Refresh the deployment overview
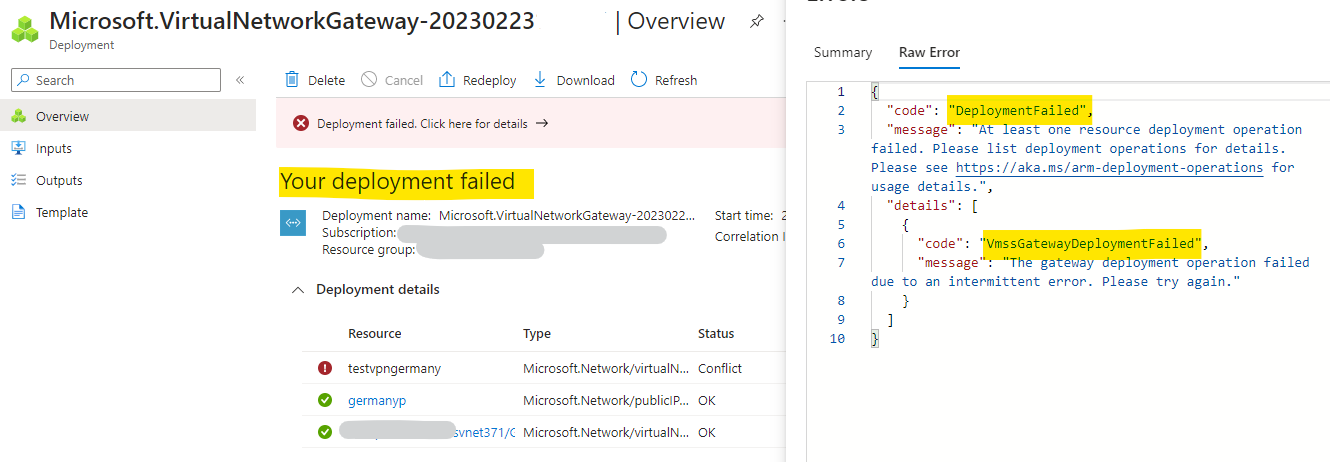1330x462 pixels. (x=664, y=80)
